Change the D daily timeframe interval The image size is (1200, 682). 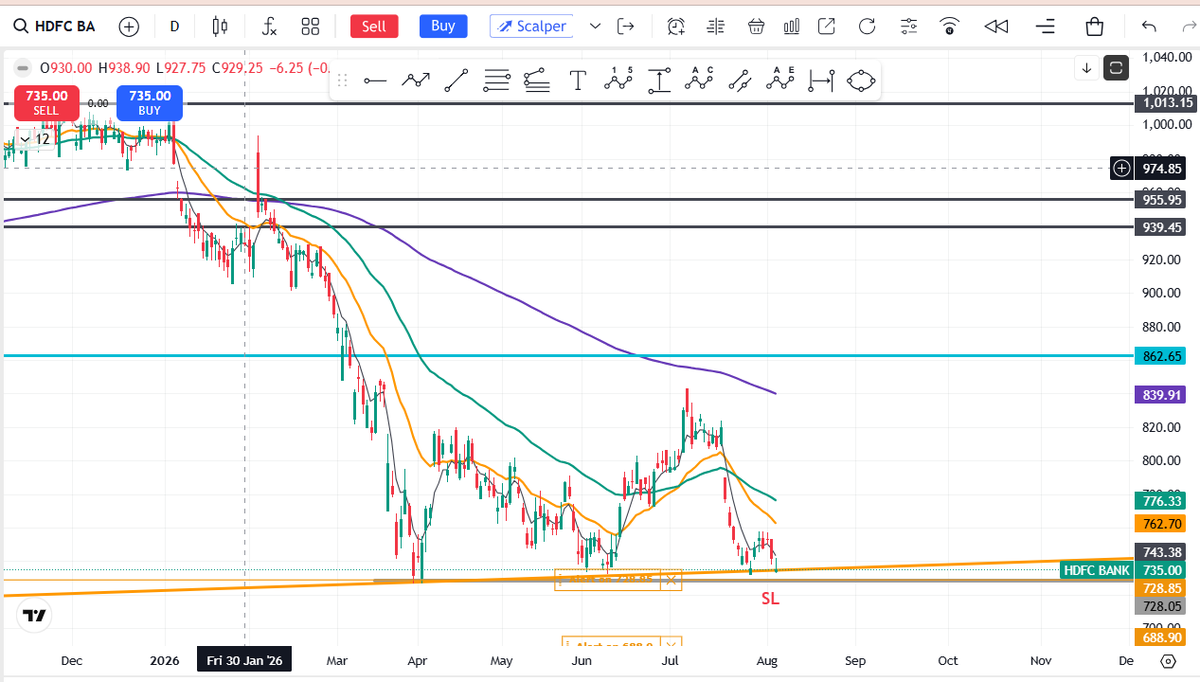(175, 26)
